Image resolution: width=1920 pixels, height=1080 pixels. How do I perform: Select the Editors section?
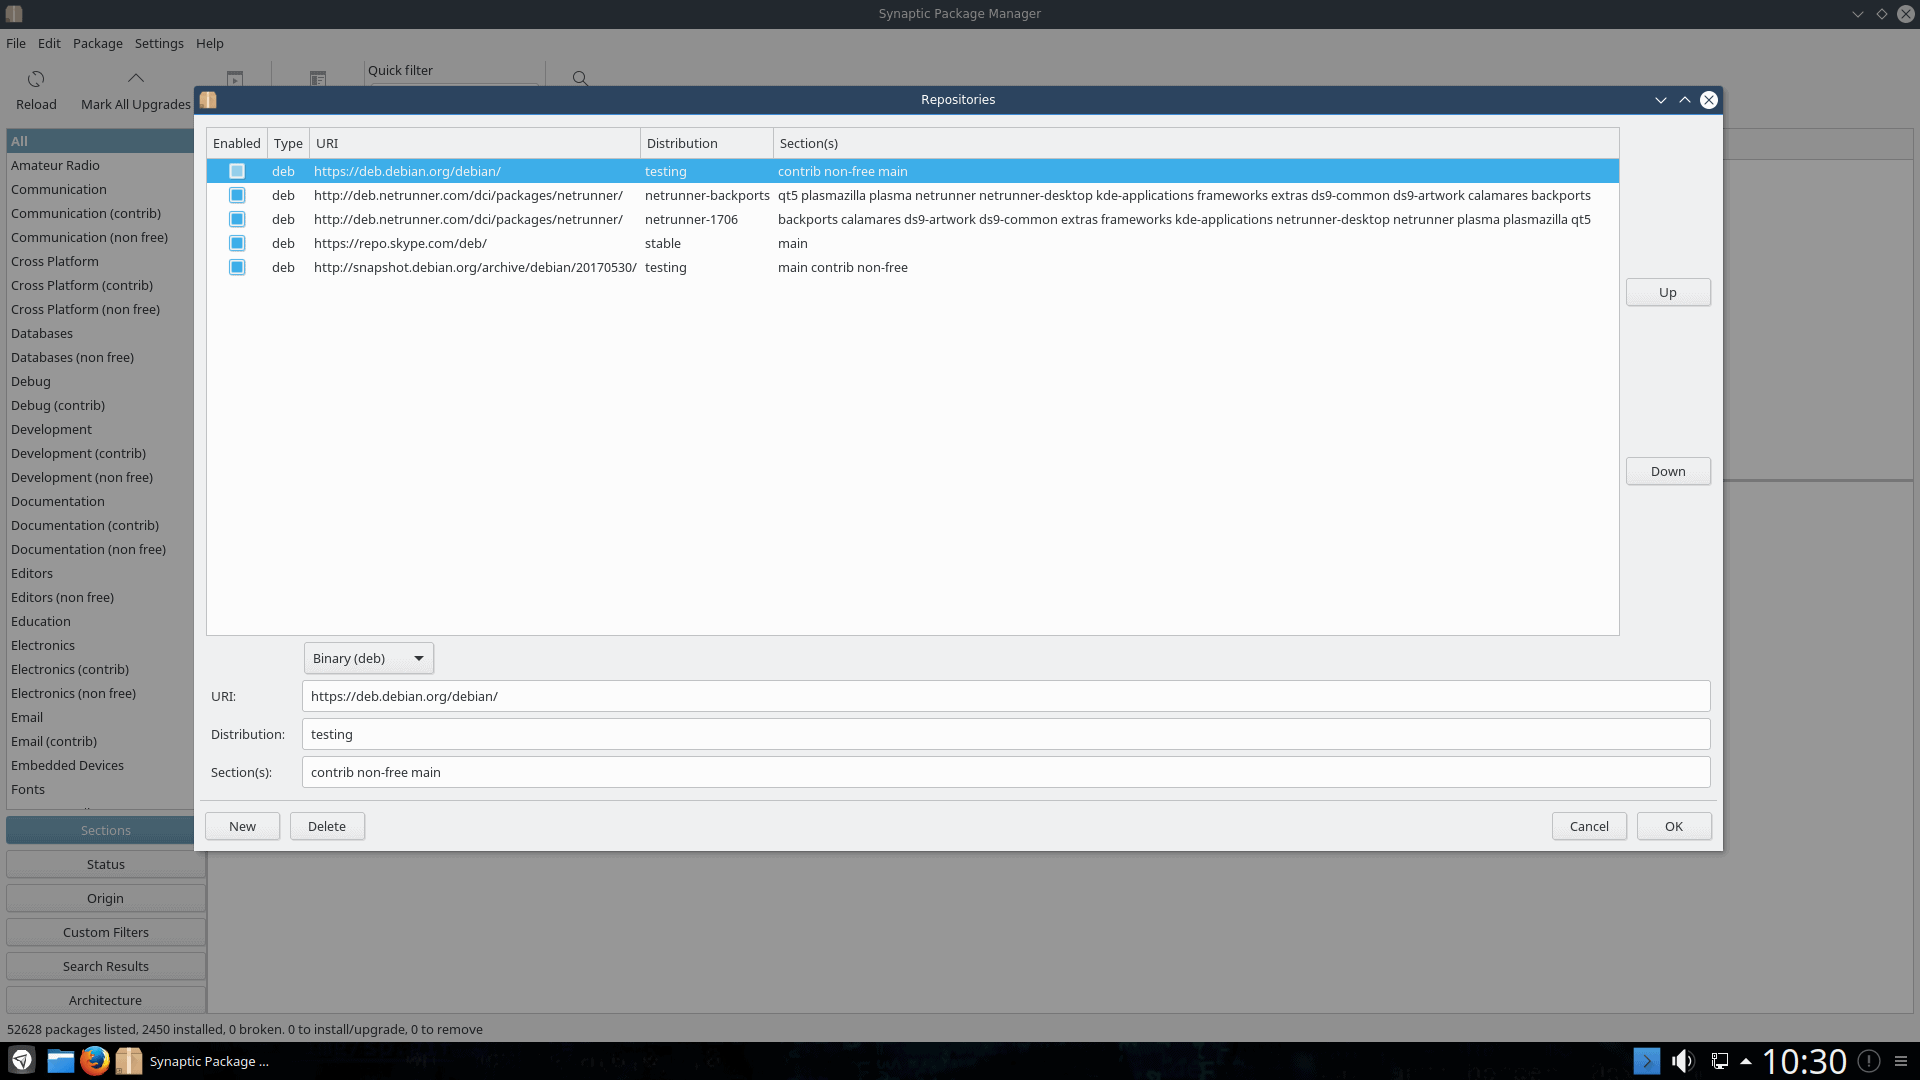[100, 573]
